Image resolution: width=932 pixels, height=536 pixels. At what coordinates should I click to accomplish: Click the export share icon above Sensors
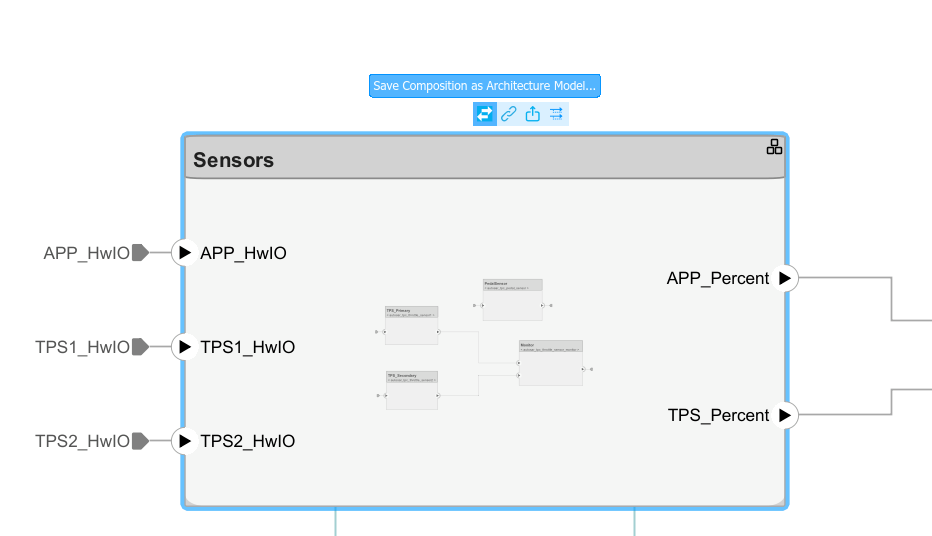(533, 114)
